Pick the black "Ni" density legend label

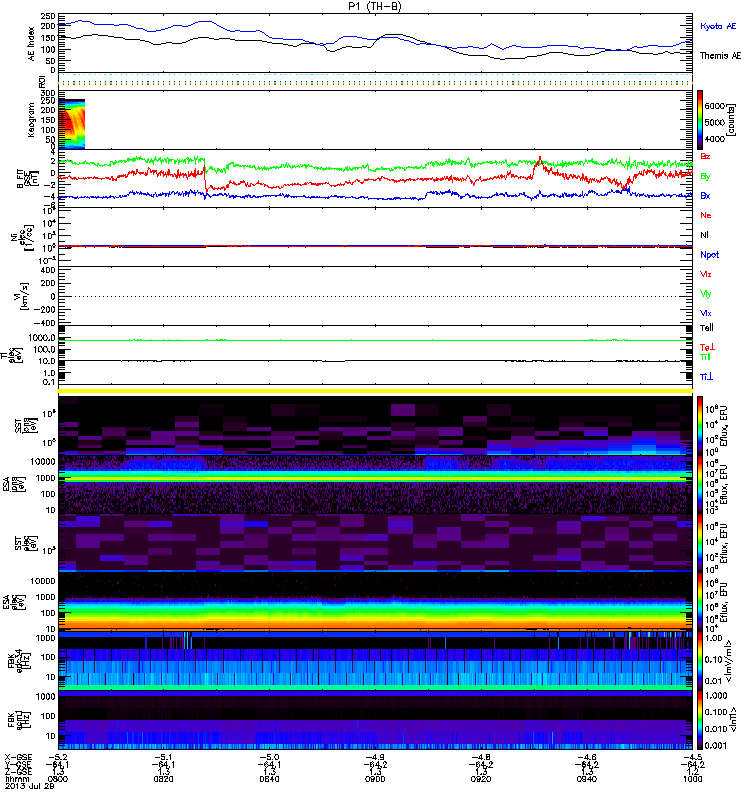click(705, 235)
